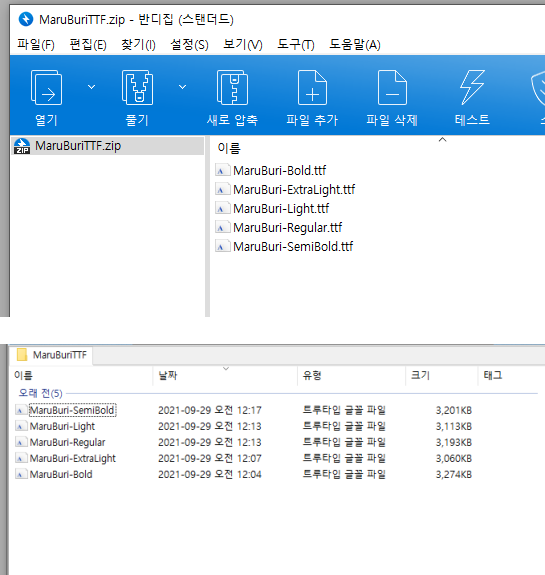This screenshot has height=575, width=545.
Task: Select MaruBuri-Bold.ttf in the archive list
Action: [x=279, y=171]
